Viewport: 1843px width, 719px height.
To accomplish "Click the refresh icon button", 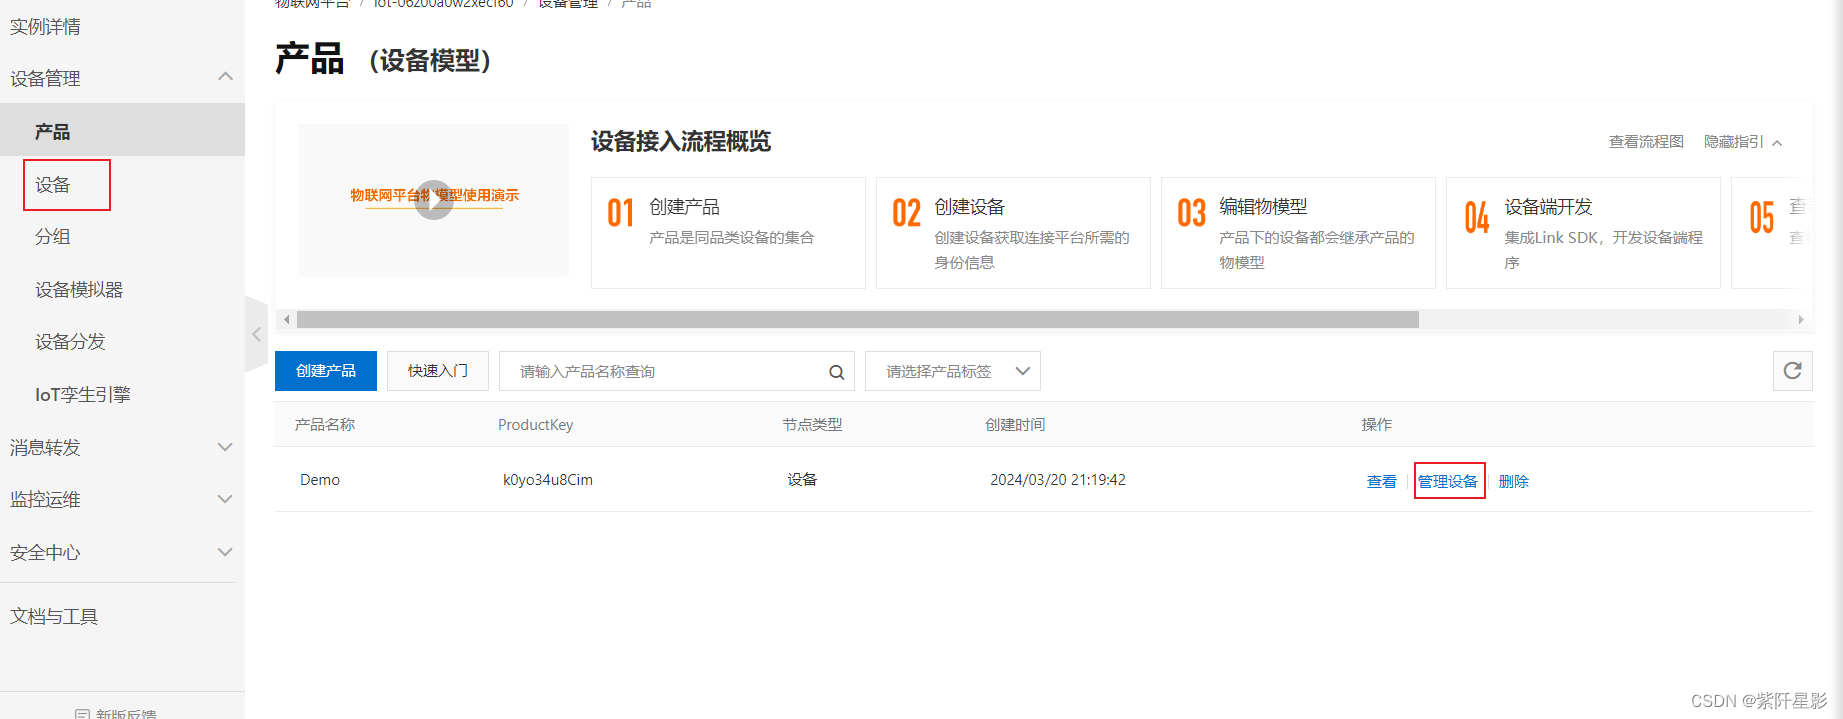I will point(1792,371).
